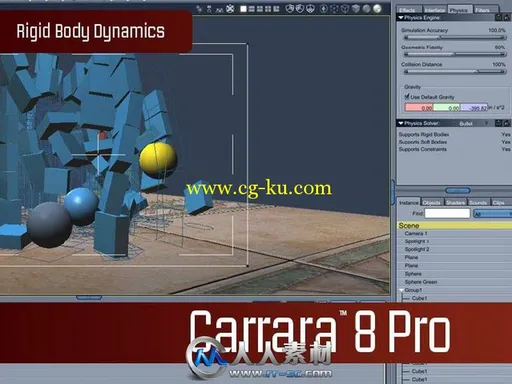
Task: Switch to the Objects tab
Action: pos(432,202)
